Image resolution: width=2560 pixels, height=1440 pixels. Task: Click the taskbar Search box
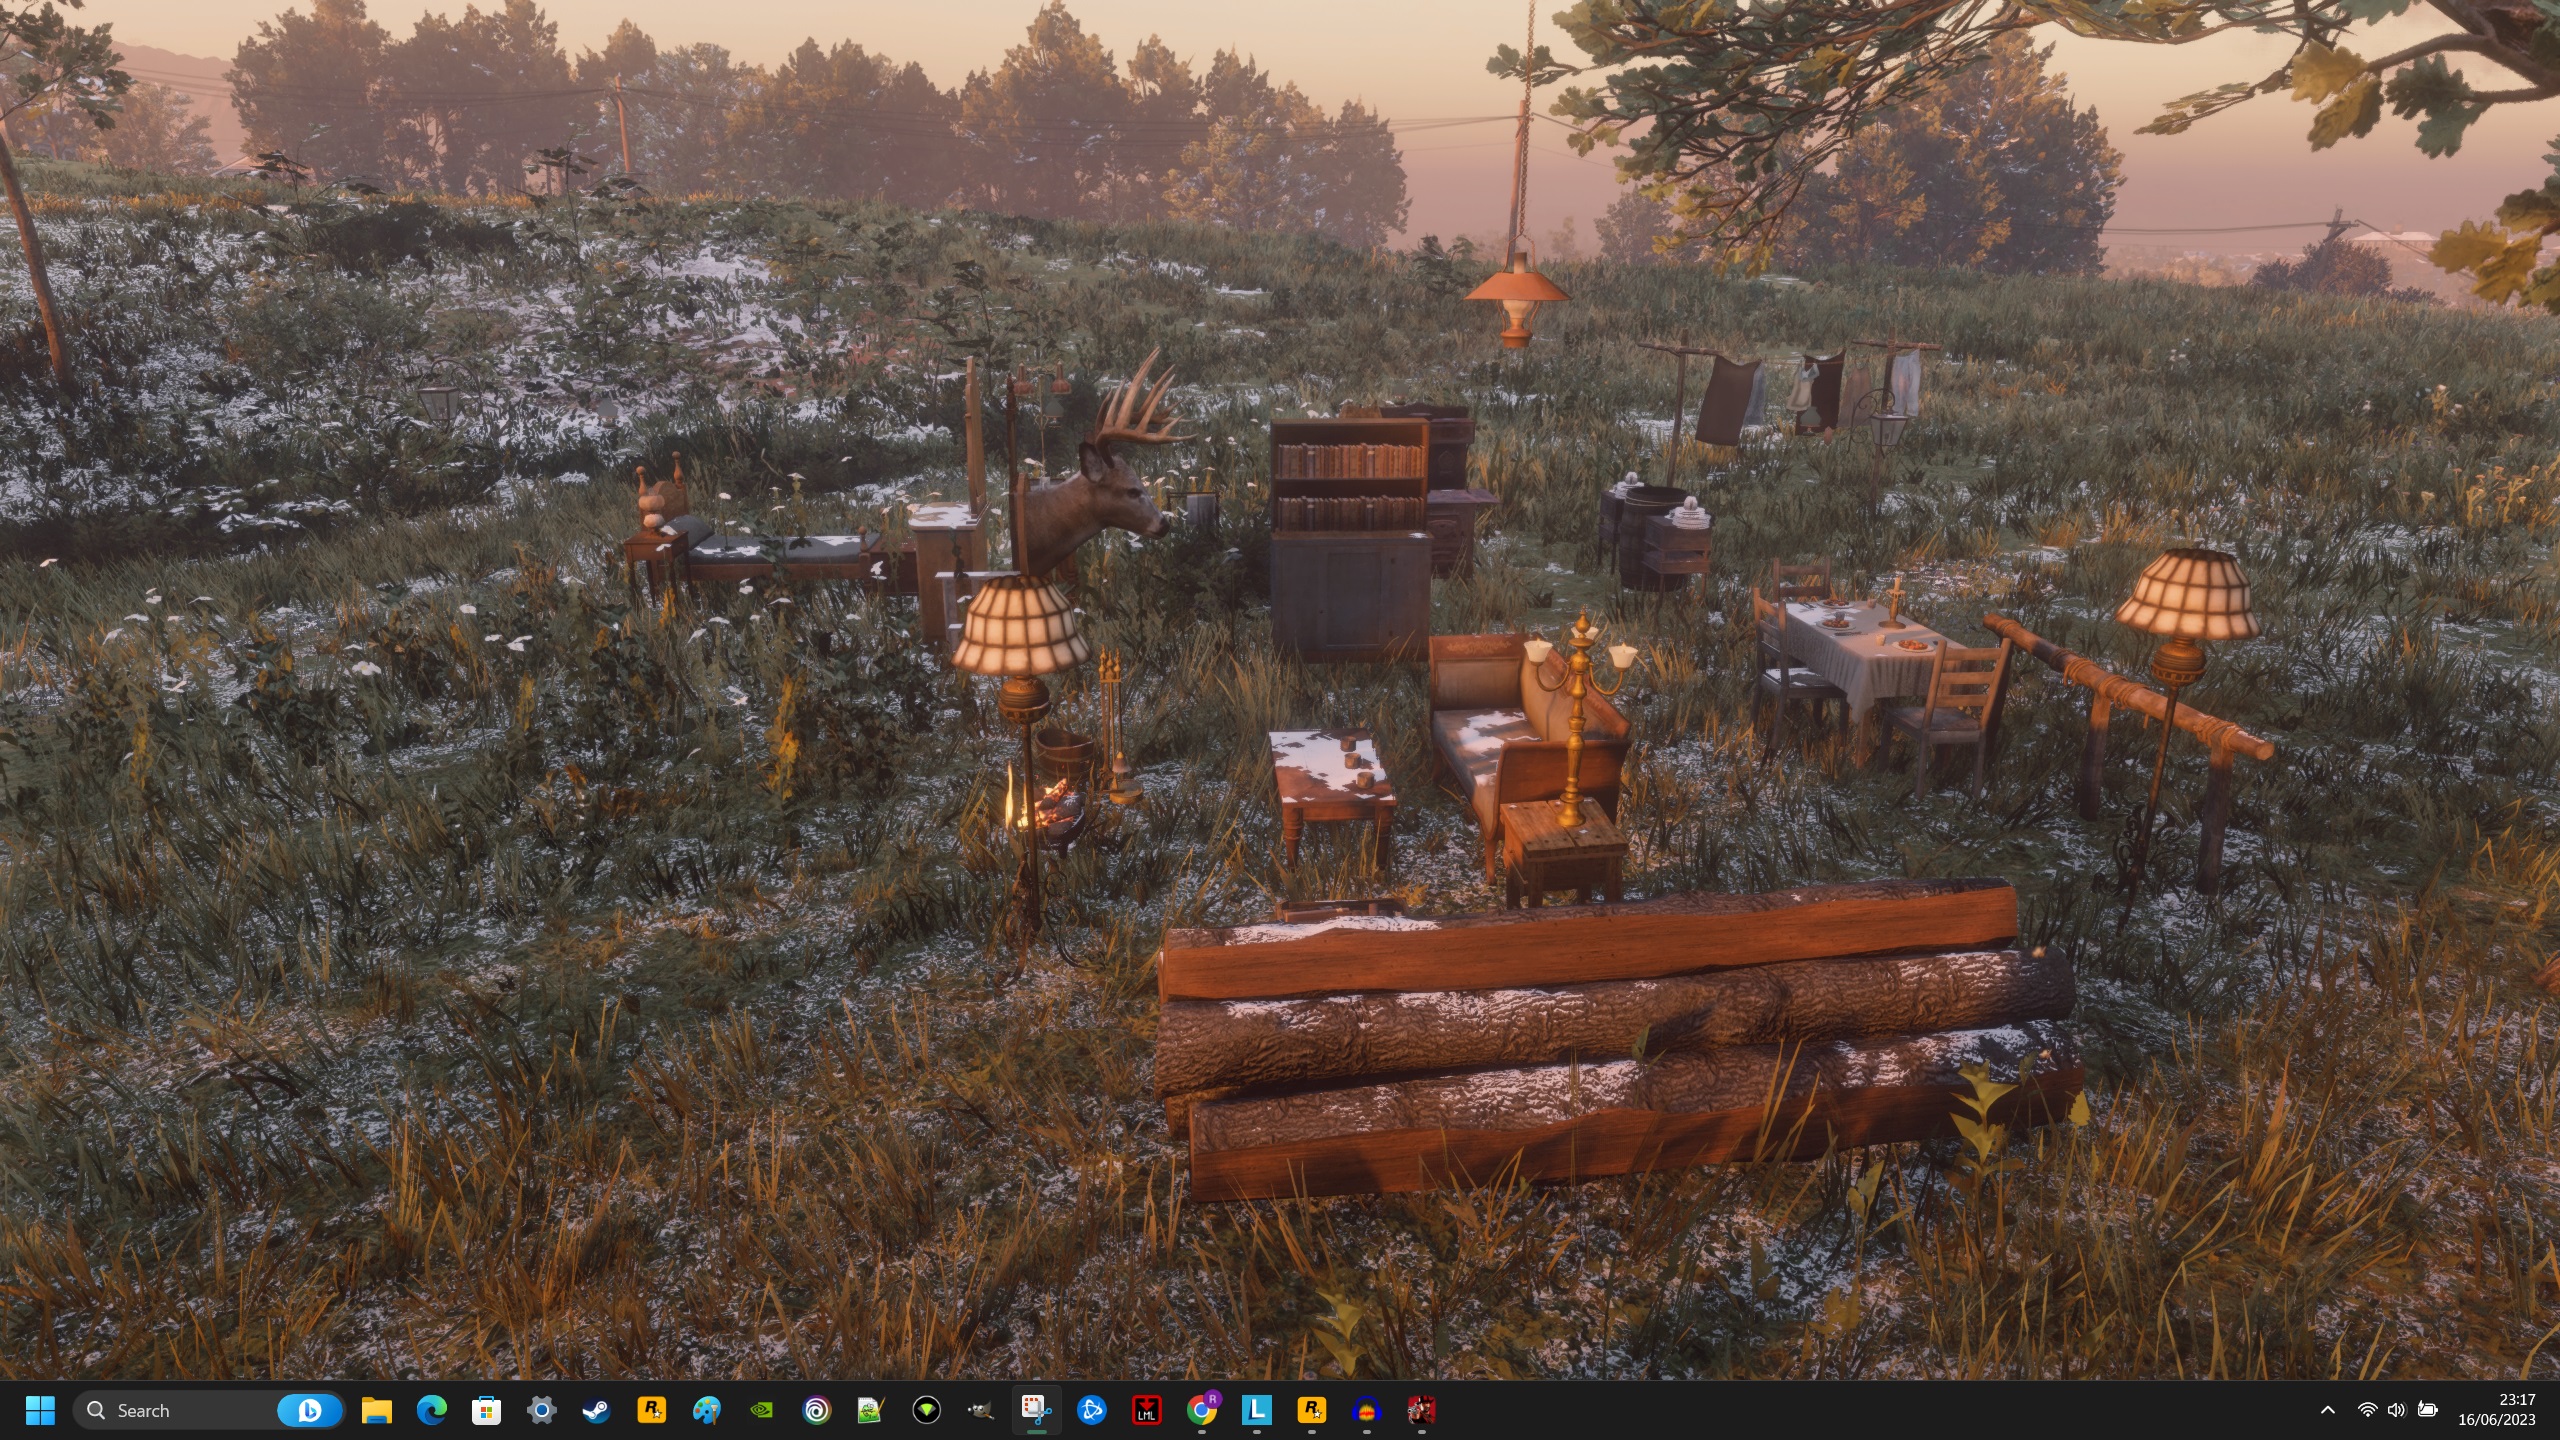208,1410
